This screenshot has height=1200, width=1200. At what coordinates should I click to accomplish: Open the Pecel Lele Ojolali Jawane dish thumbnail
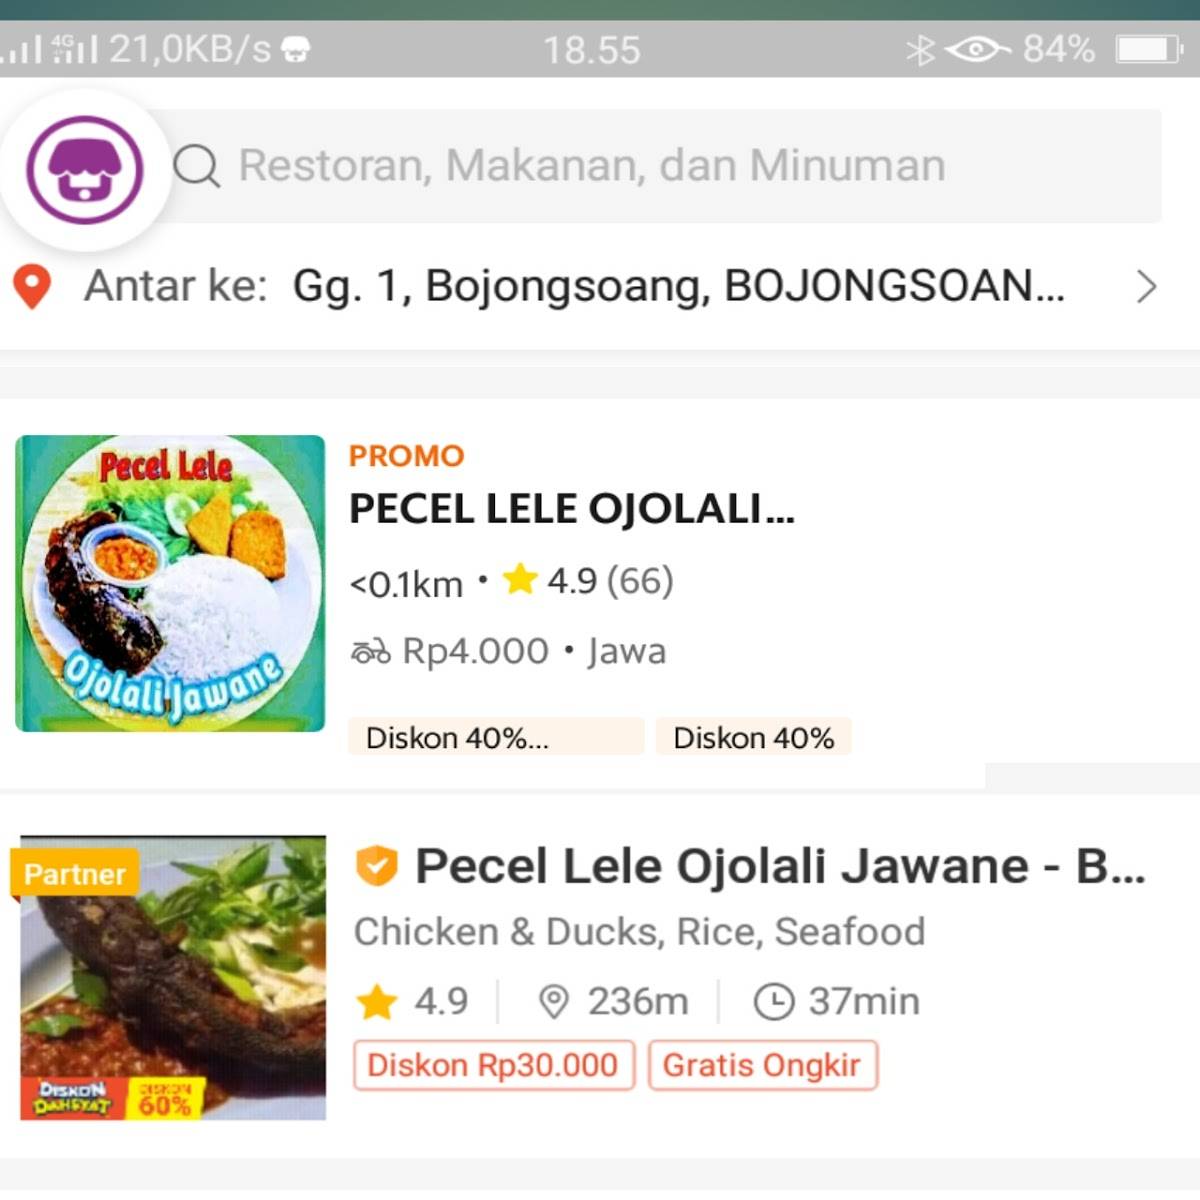168,975
